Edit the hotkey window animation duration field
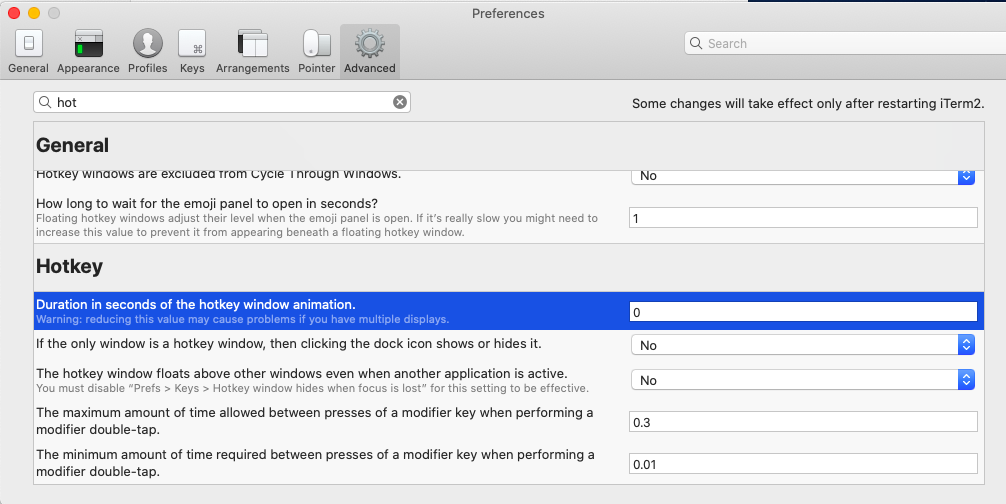The height and width of the screenshot is (504, 1006). (x=802, y=312)
